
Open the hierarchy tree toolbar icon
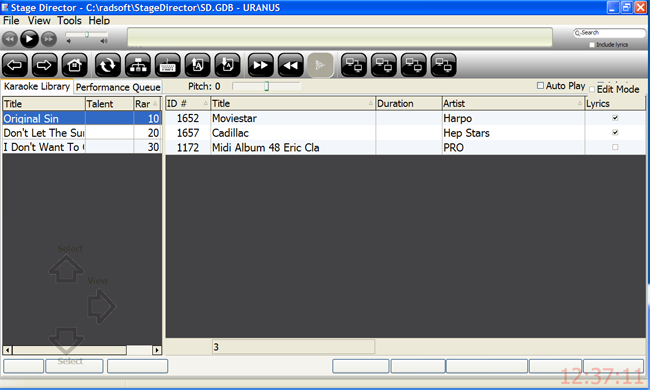pyautogui.click(x=138, y=65)
